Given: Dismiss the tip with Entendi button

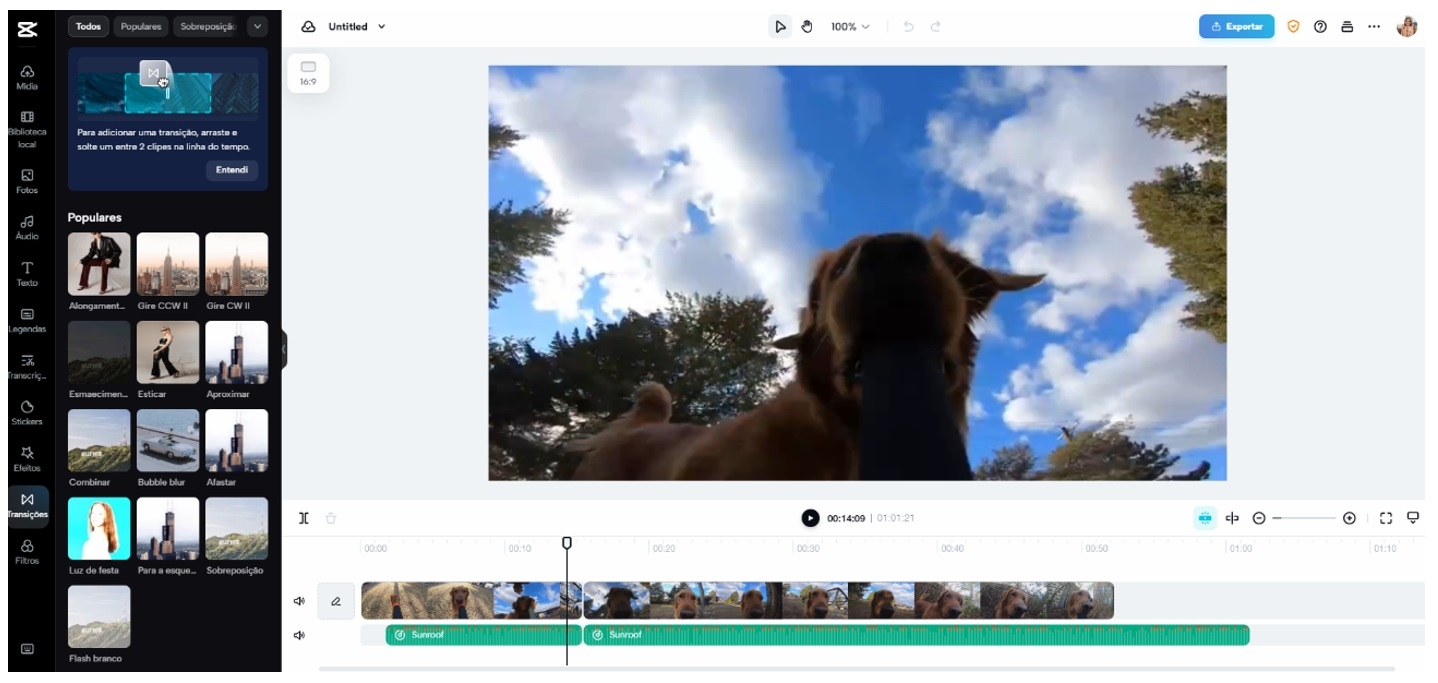Looking at the screenshot, I should 232,170.
